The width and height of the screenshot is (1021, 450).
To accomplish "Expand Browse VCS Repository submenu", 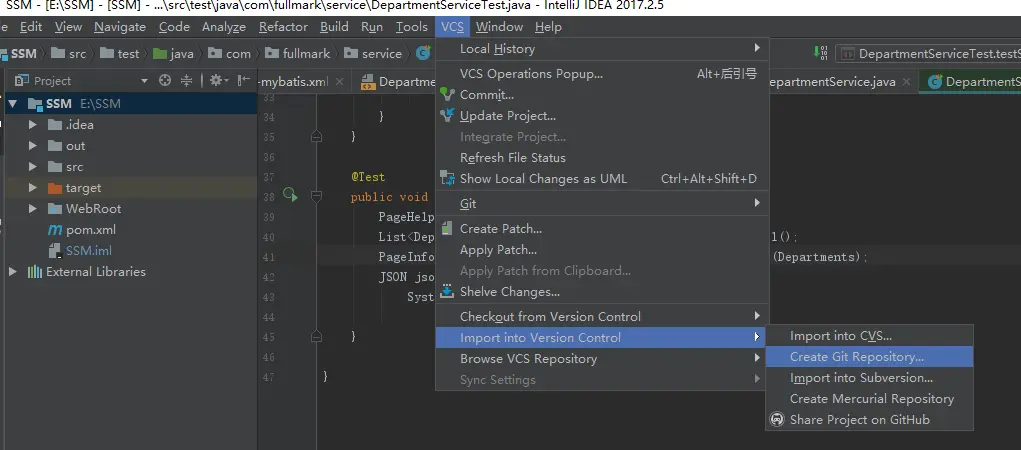I will tap(602, 358).
